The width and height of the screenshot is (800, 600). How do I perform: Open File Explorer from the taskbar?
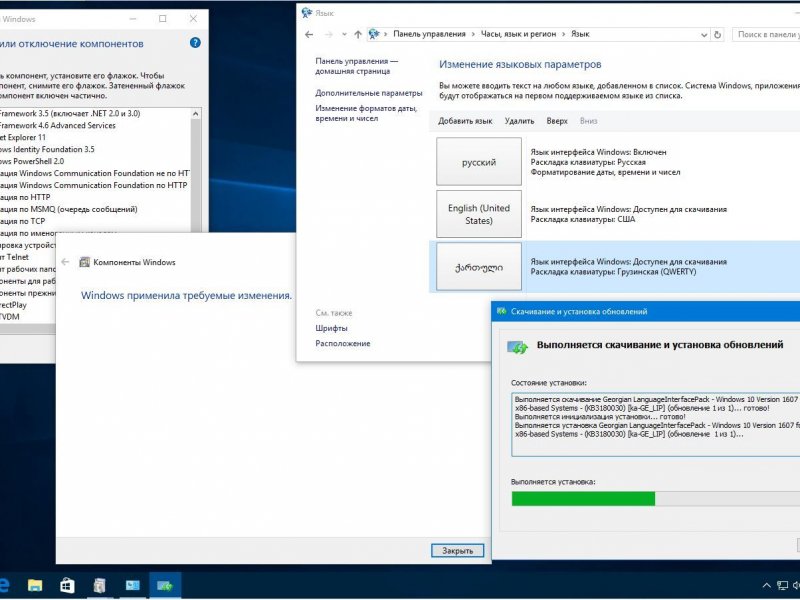point(35,585)
